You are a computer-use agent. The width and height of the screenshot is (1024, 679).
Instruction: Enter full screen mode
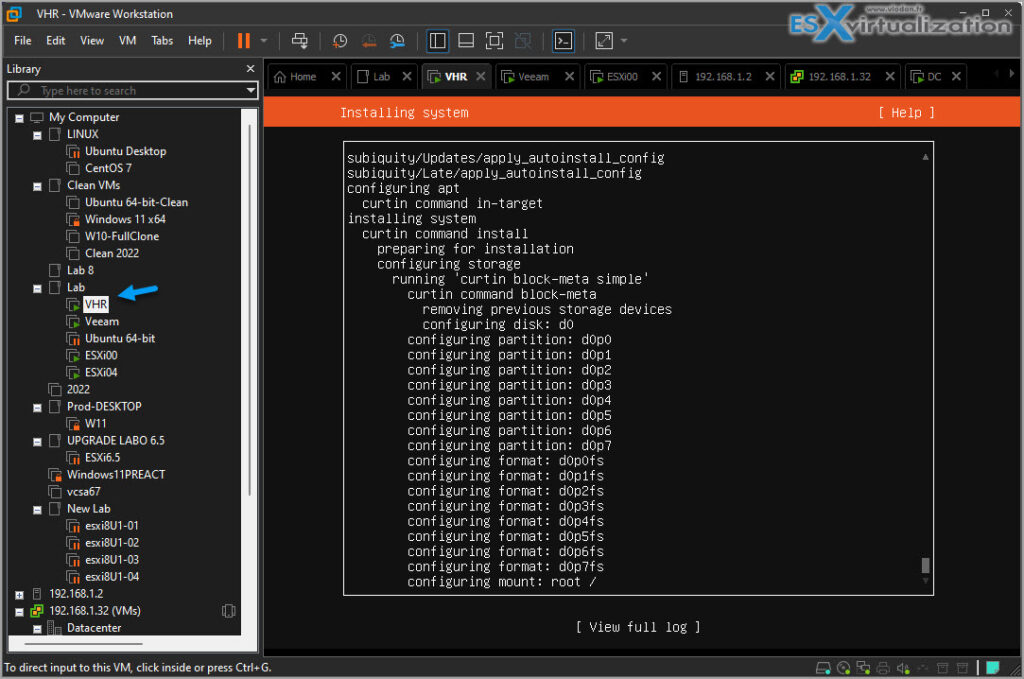[493, 40]
